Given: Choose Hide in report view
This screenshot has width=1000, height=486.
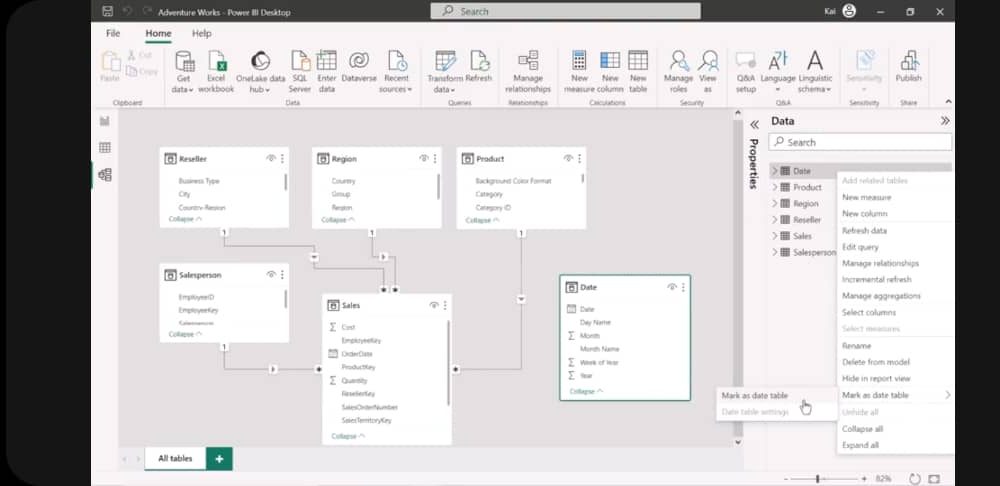Looking at the screenshot, I should coord(876,378).
